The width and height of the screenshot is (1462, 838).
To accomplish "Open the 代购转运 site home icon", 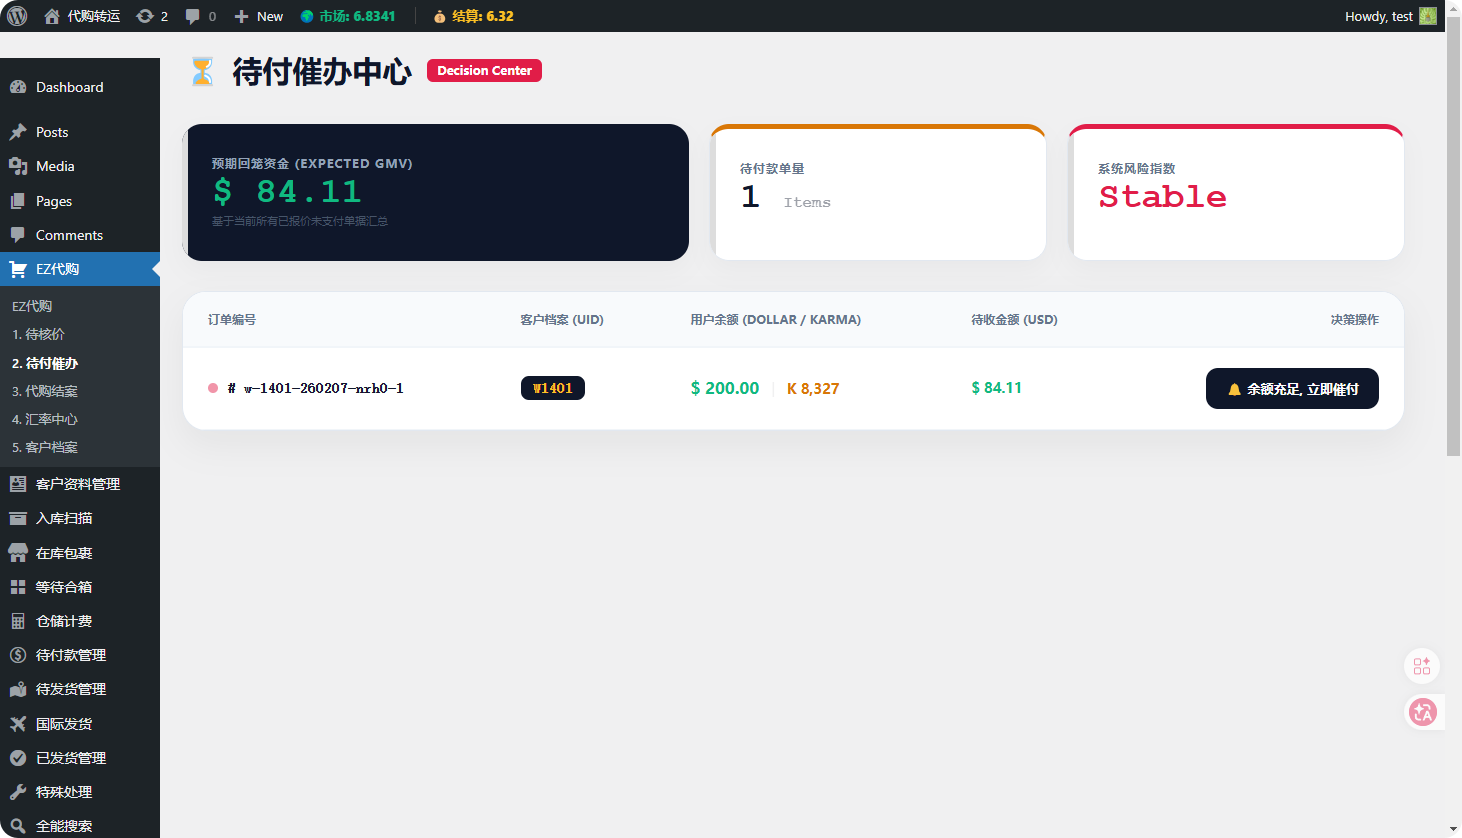I will [x=52, y=16].
